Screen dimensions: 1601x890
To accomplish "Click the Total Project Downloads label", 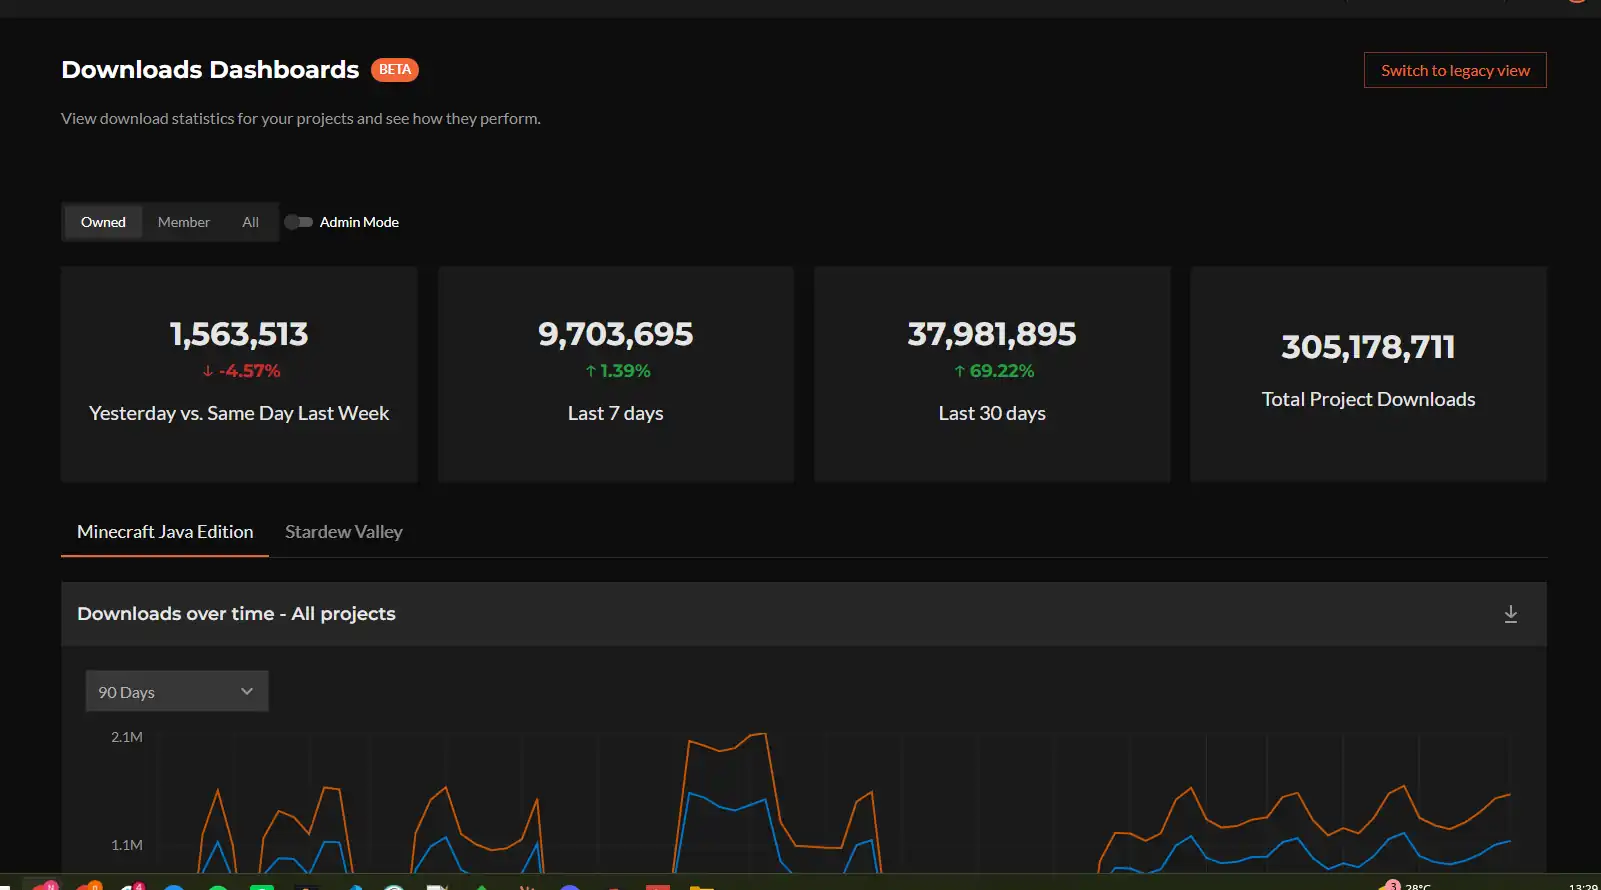I will pyautogui.click(x=1368, y=399).
